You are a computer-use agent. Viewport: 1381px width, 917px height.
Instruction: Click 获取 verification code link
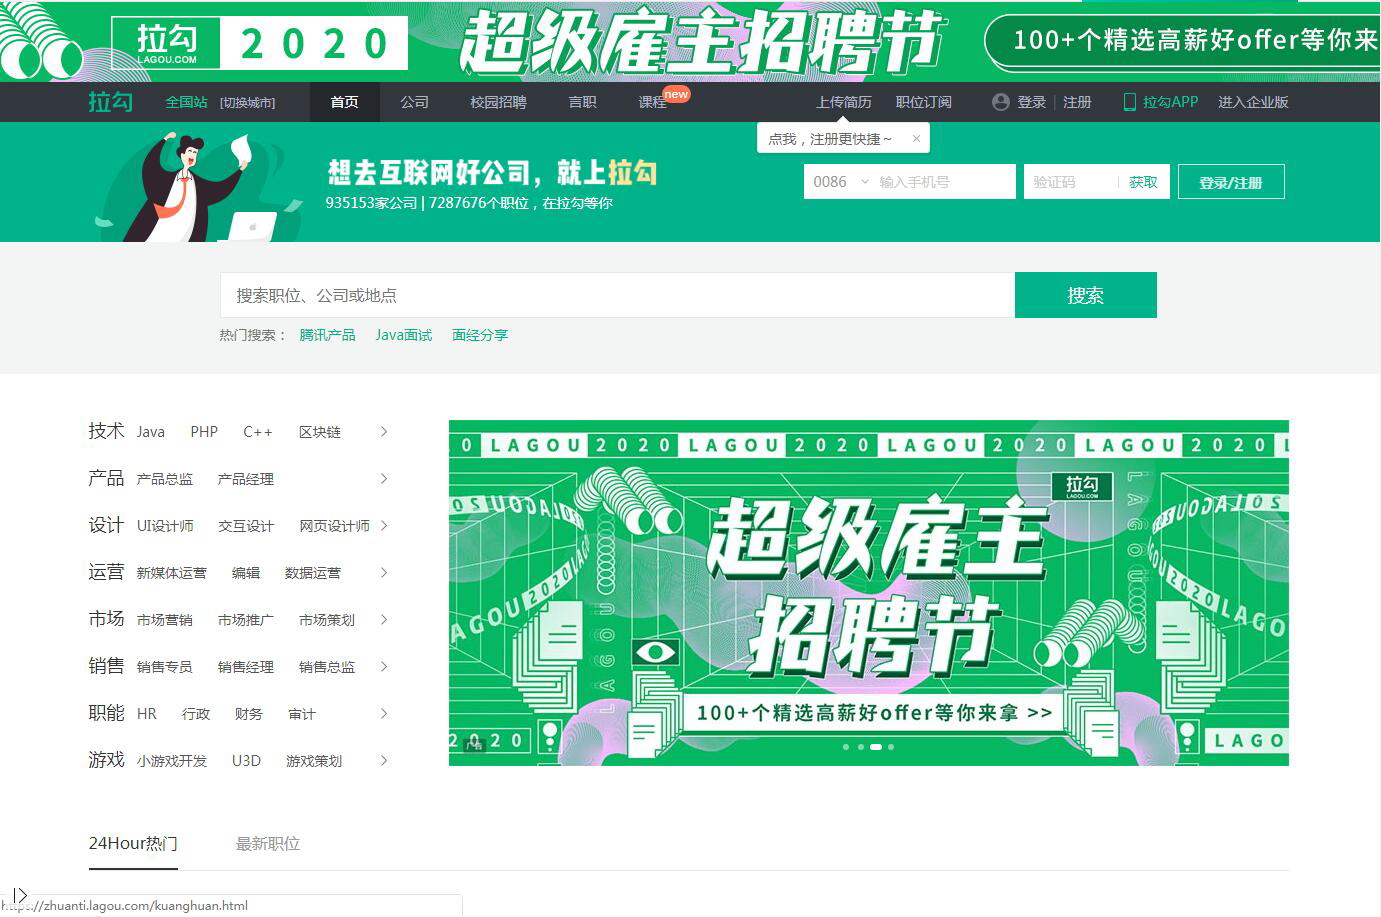point(1143,182)
